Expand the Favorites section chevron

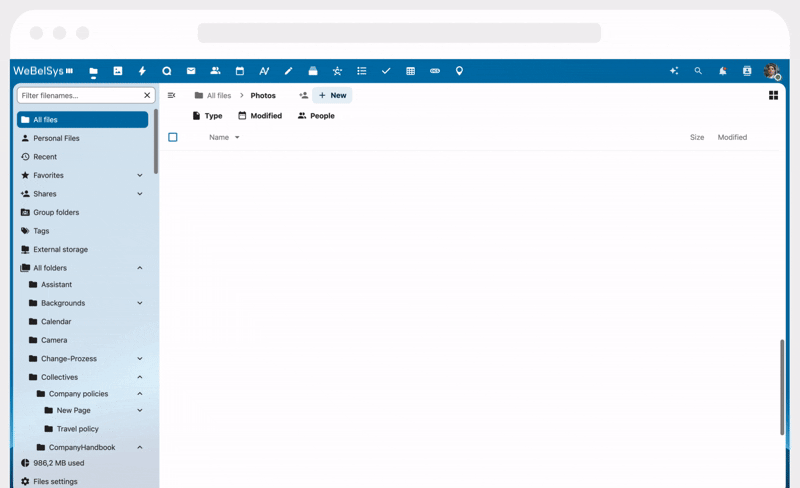(x=140, y=175)
